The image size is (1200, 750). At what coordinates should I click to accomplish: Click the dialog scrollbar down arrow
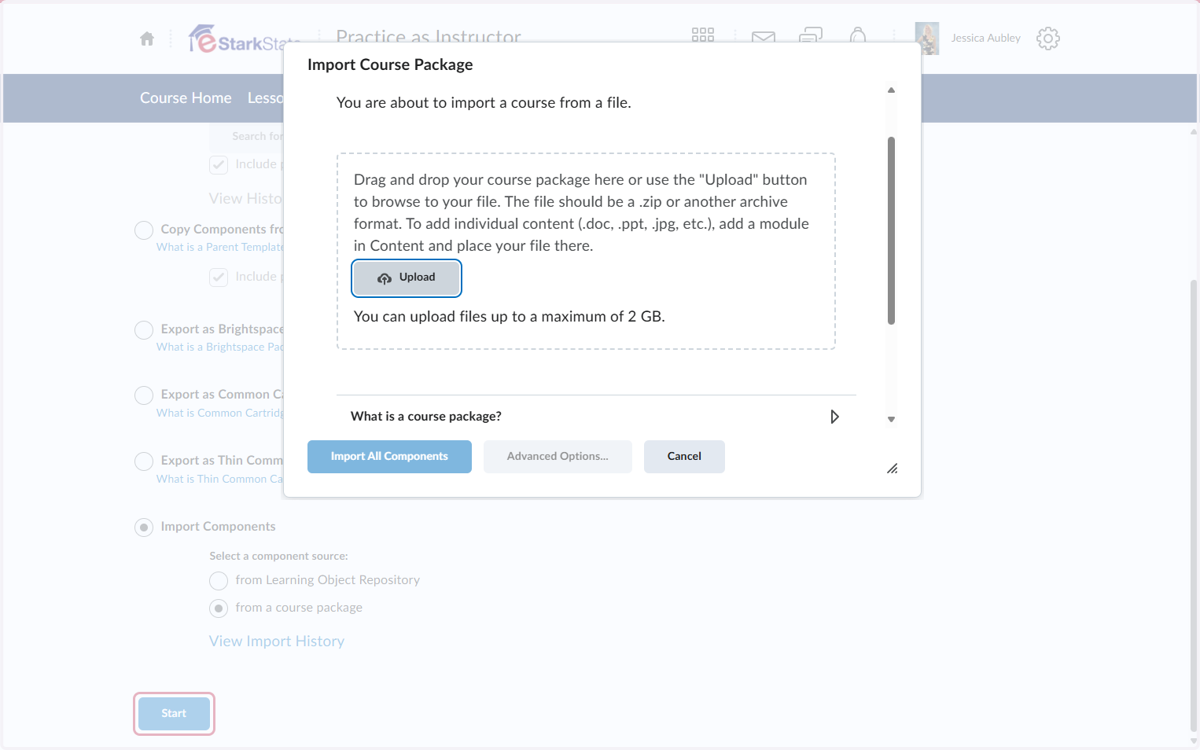[891, 419]
